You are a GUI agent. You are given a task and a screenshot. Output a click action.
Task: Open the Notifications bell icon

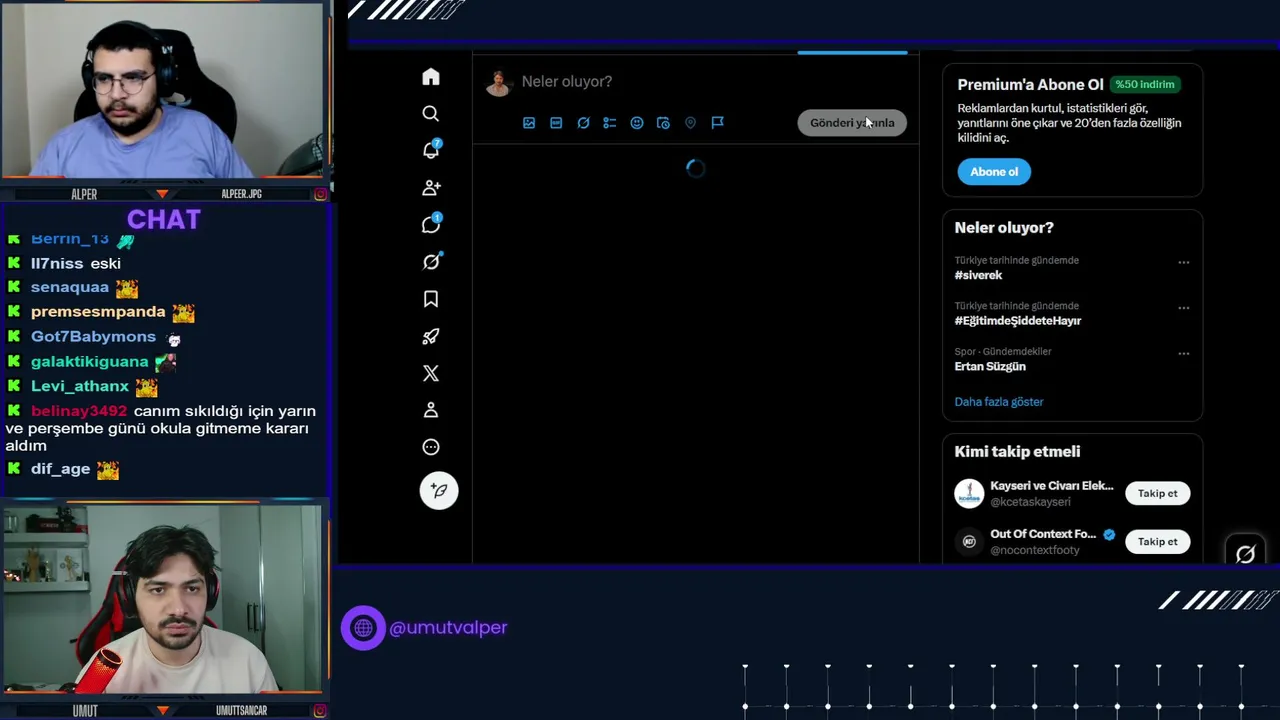point(431,150)
